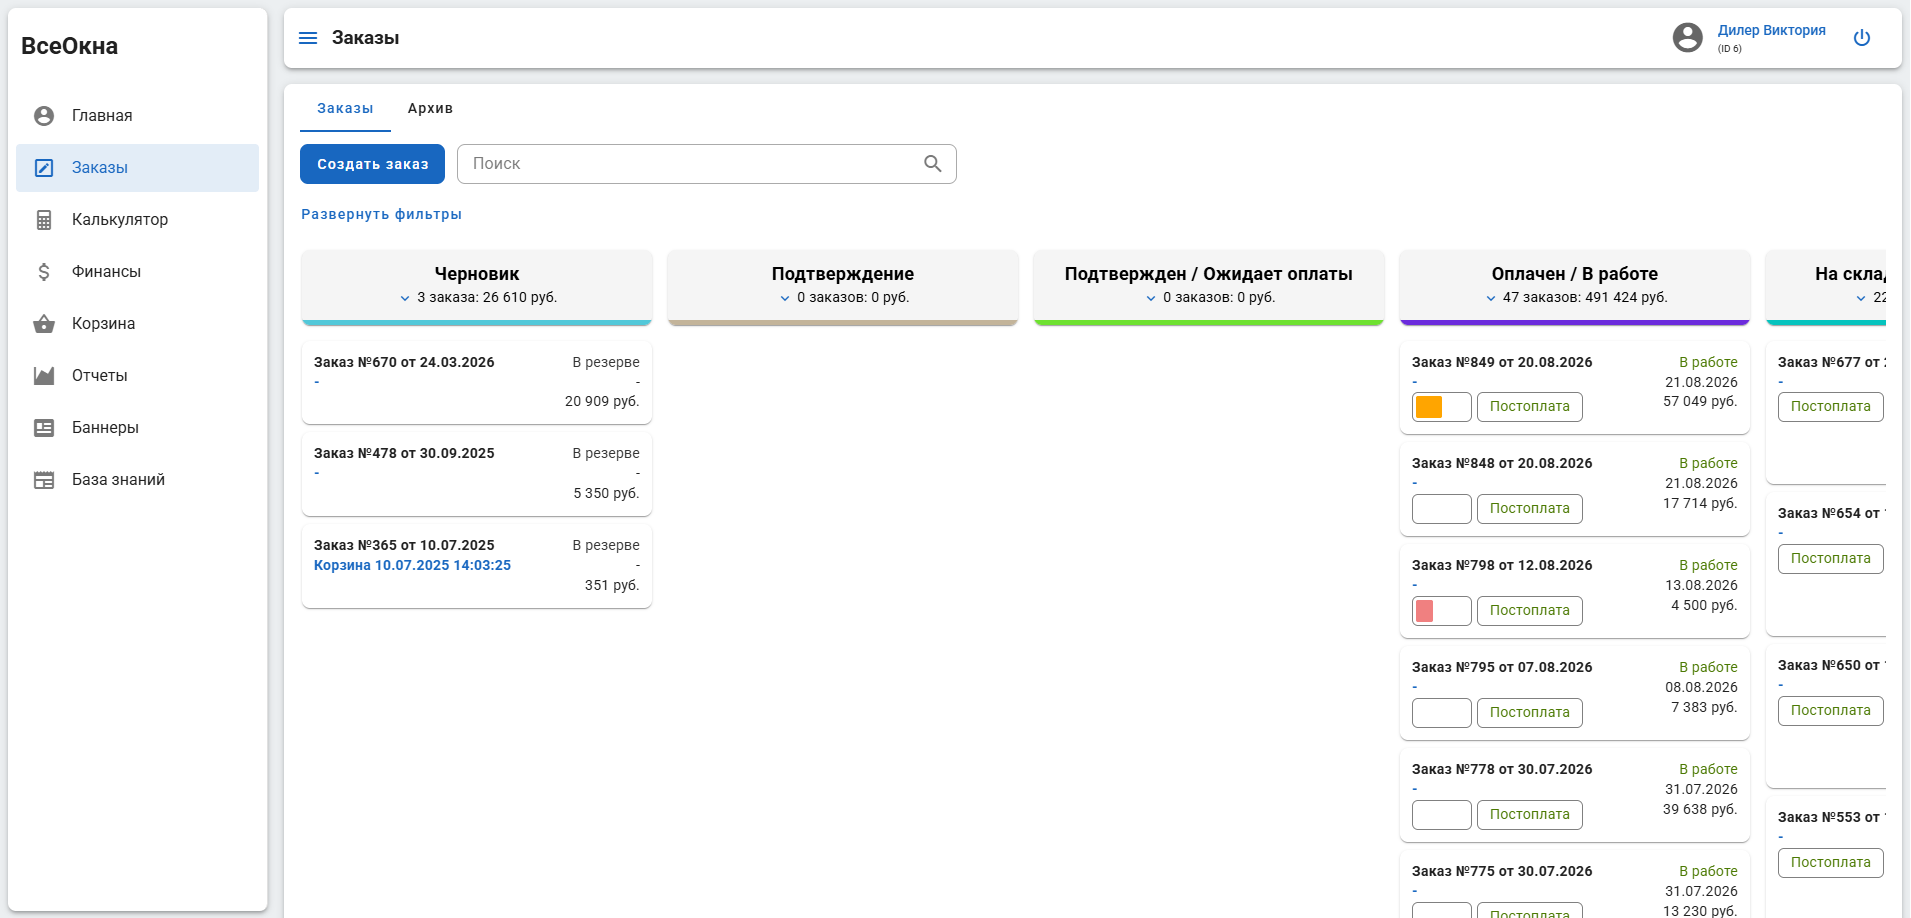Image resolution: width=1911 pixels, height=918 pixels.
Task: Click the Калькулятор sidebar icon
Action: (x=44, y=220)
